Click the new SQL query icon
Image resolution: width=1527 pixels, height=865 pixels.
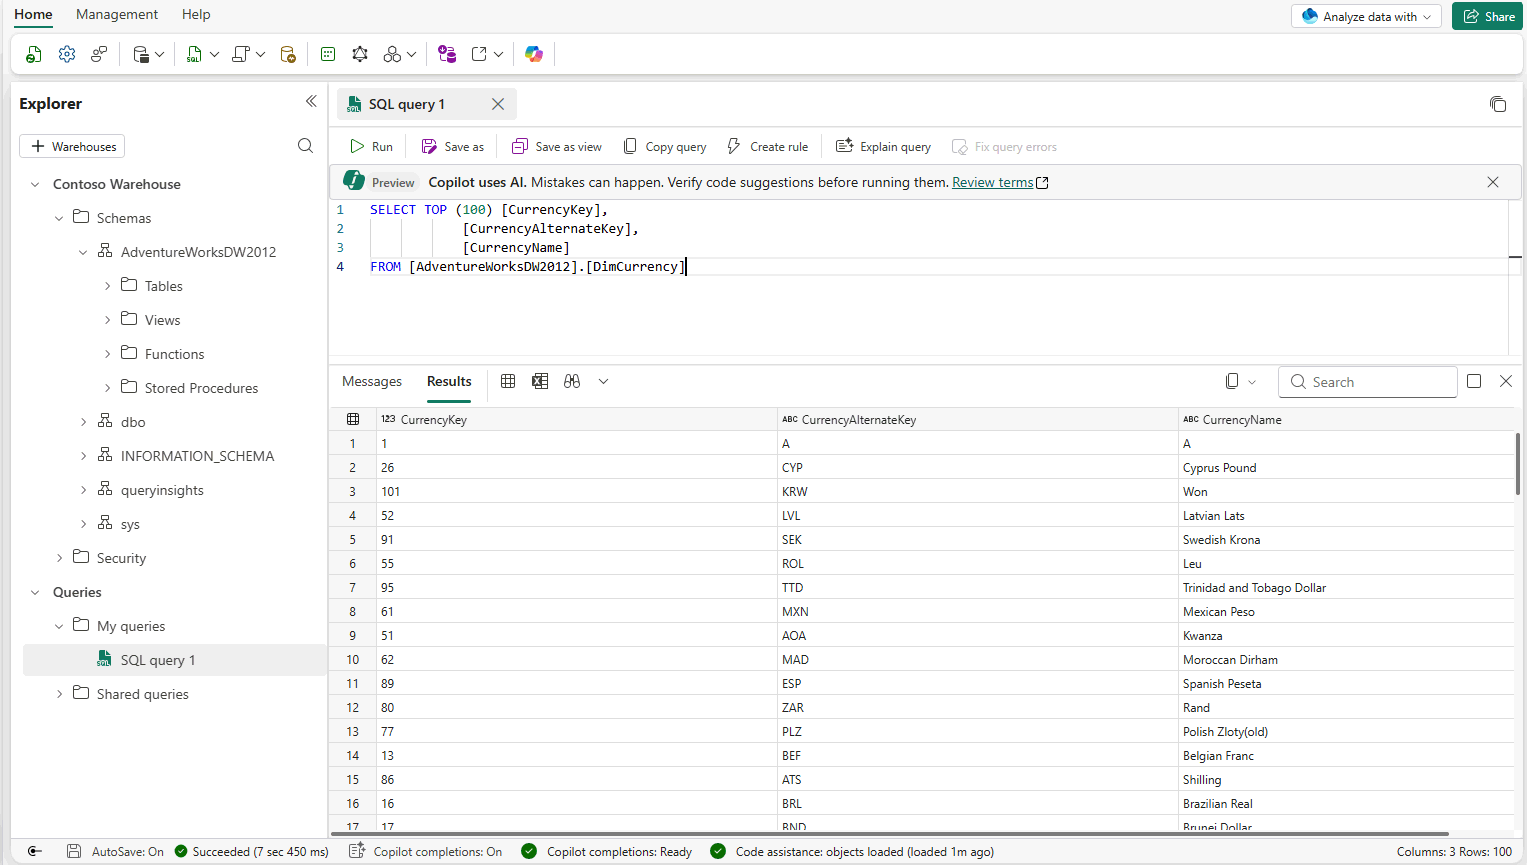coord(195,55)
